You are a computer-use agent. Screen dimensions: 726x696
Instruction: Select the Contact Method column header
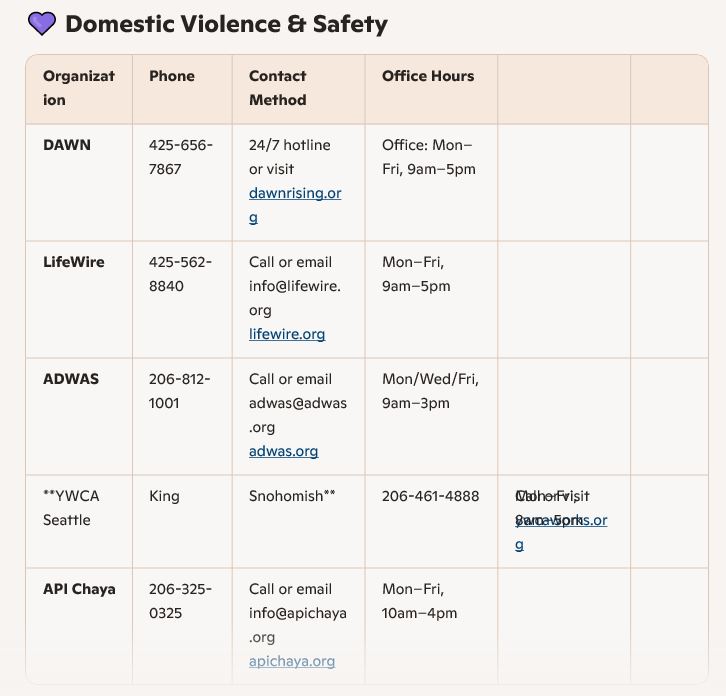[278, 88]
